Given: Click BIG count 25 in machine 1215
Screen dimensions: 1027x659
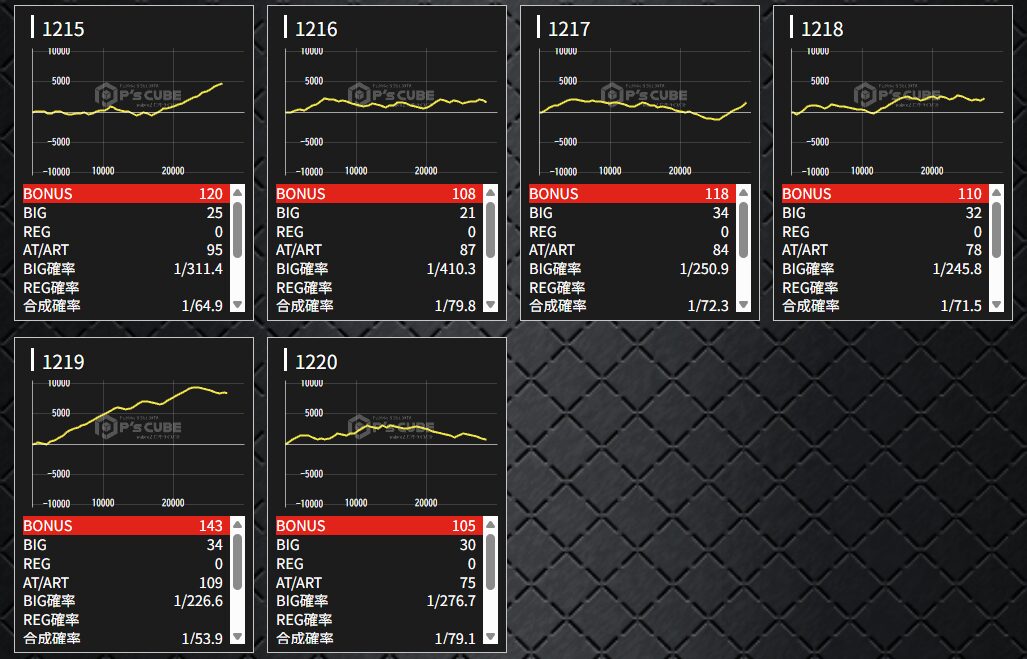Looking at the screenshot, I should (215, 213).
